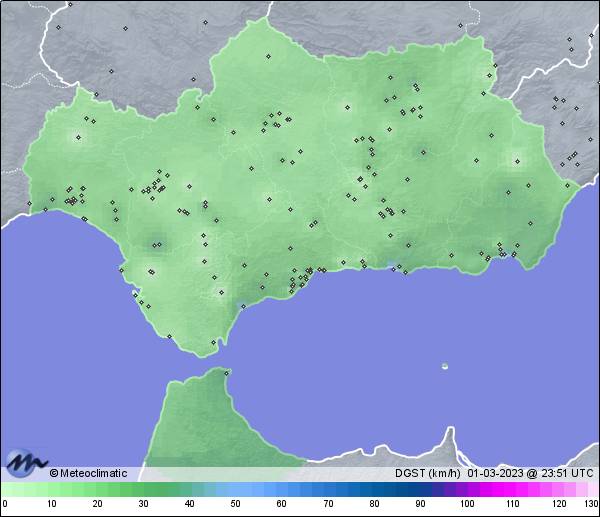The height and width of the screenshot is (517, 600).
Task: Select the light blue coastal station marker near Málaga
Action: click(x=391, y=265)
